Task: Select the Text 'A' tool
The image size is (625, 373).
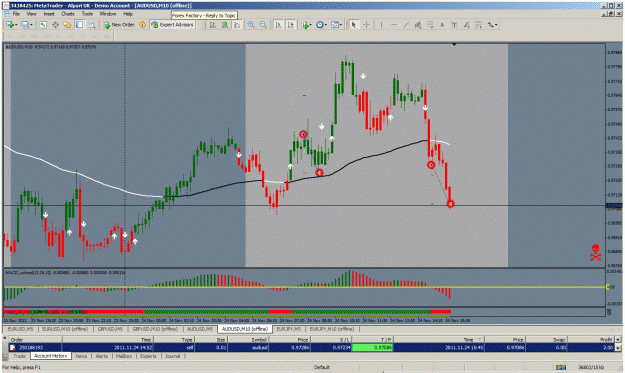Action: click(x=442, y=25)
